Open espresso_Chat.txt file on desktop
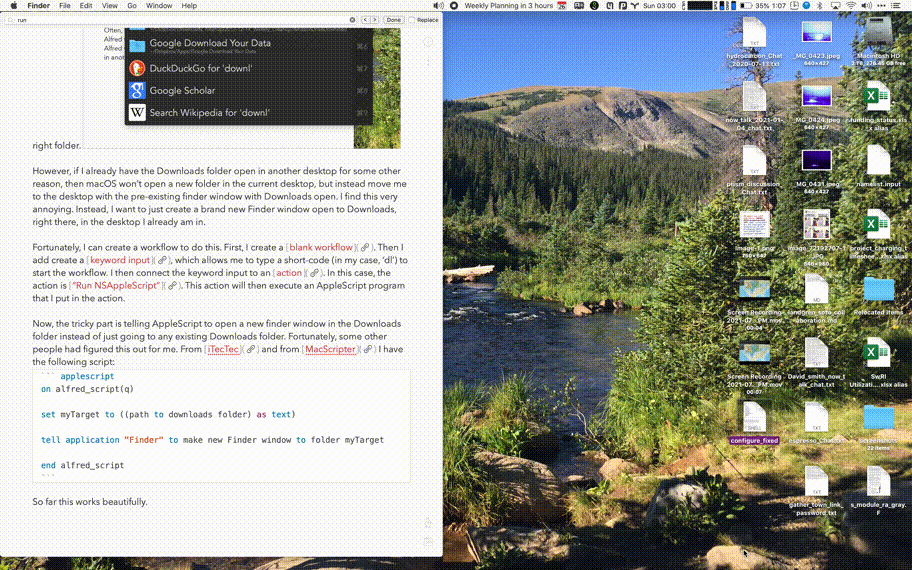Image resolution: width=912 pixels, height=570 pixels. pos(817,416)
